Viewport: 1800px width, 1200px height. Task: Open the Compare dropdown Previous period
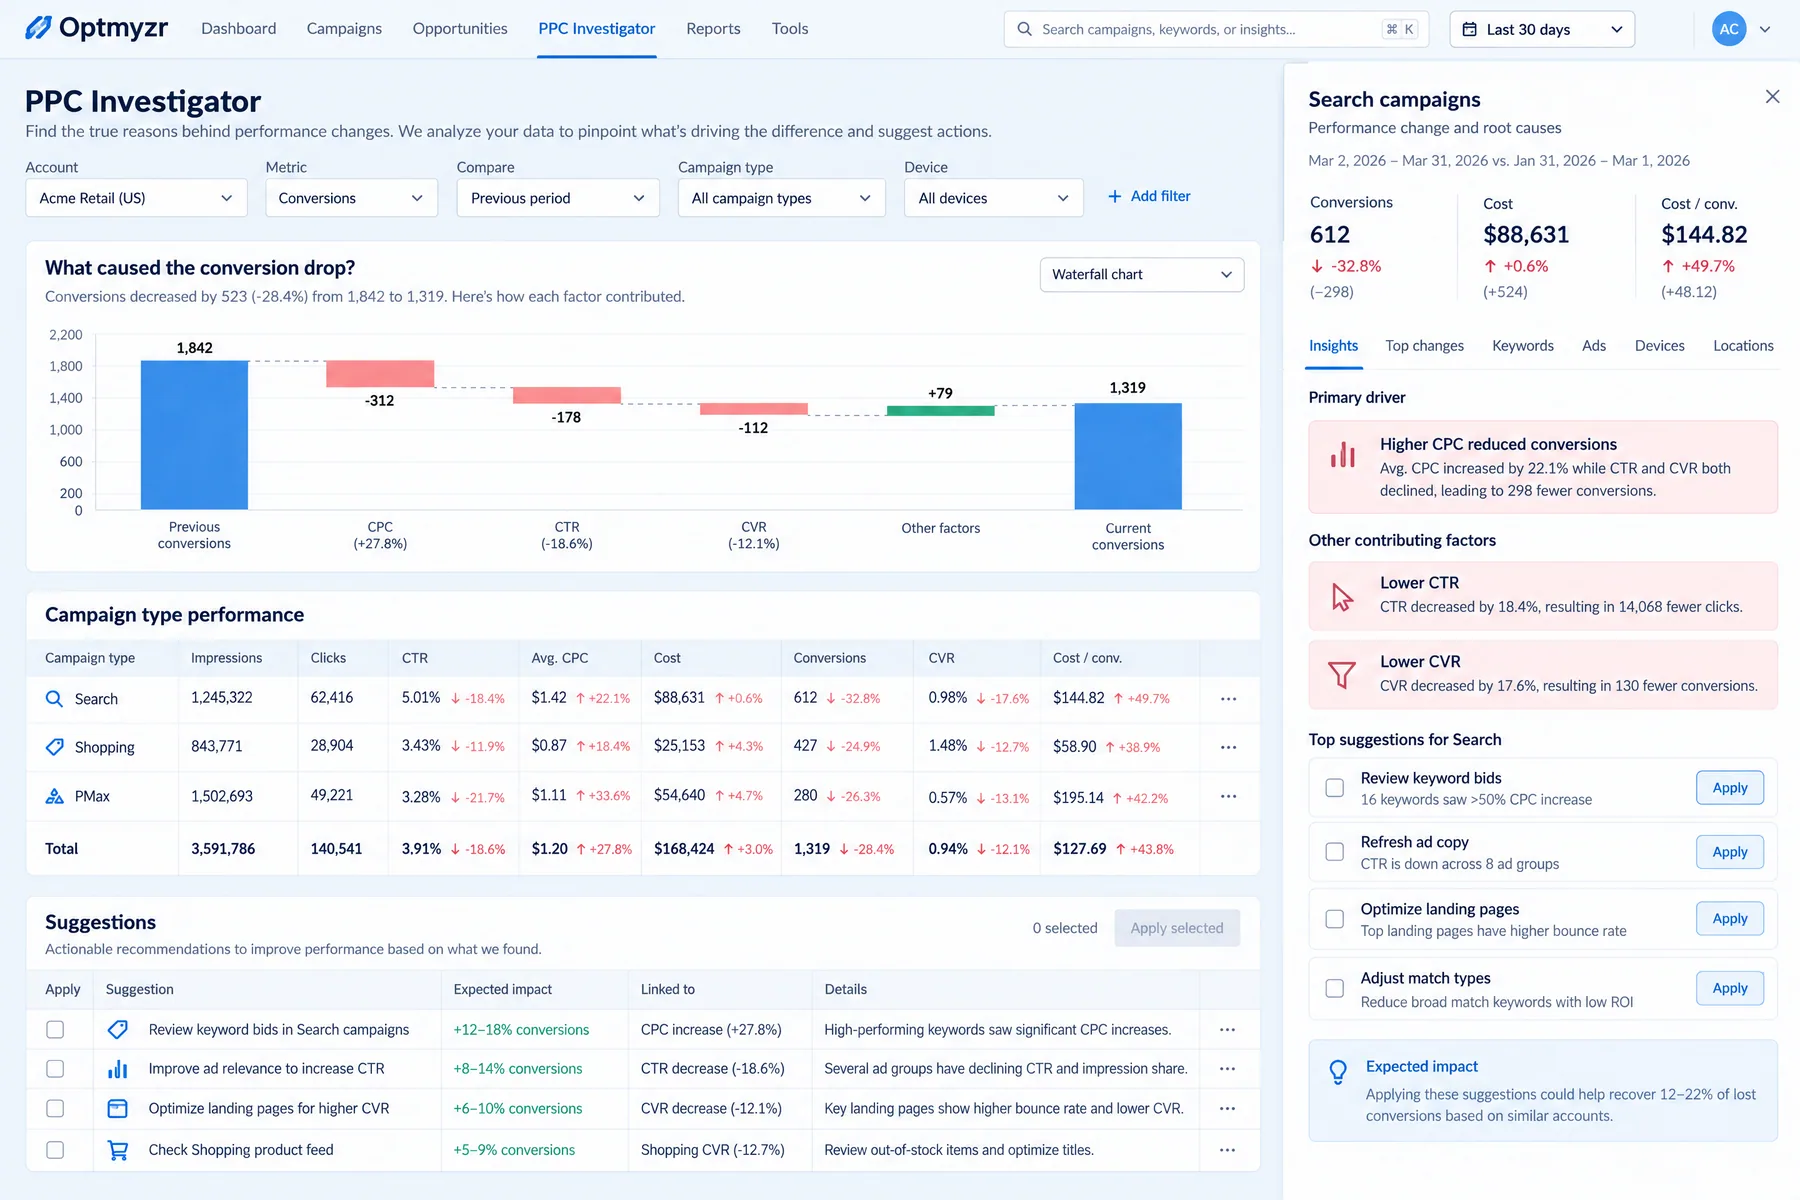558,198
